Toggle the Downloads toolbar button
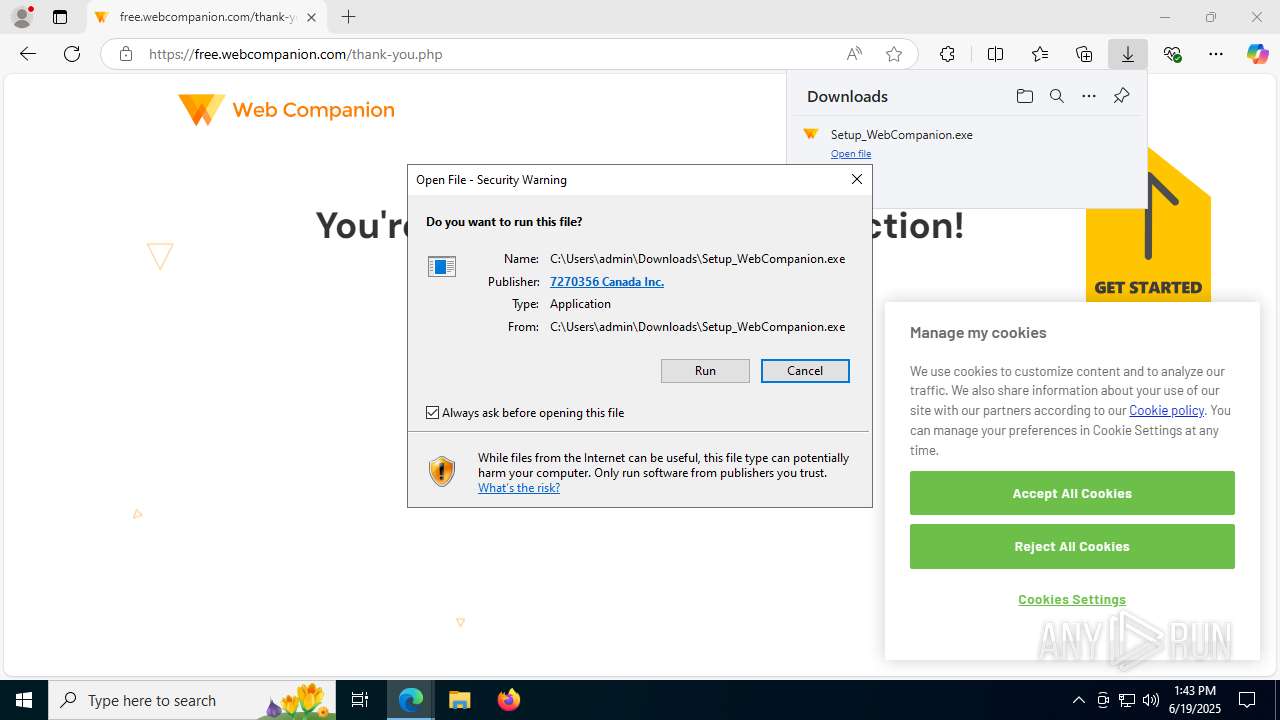Screen dimensions: 1280x720 tap(1128, 54)
